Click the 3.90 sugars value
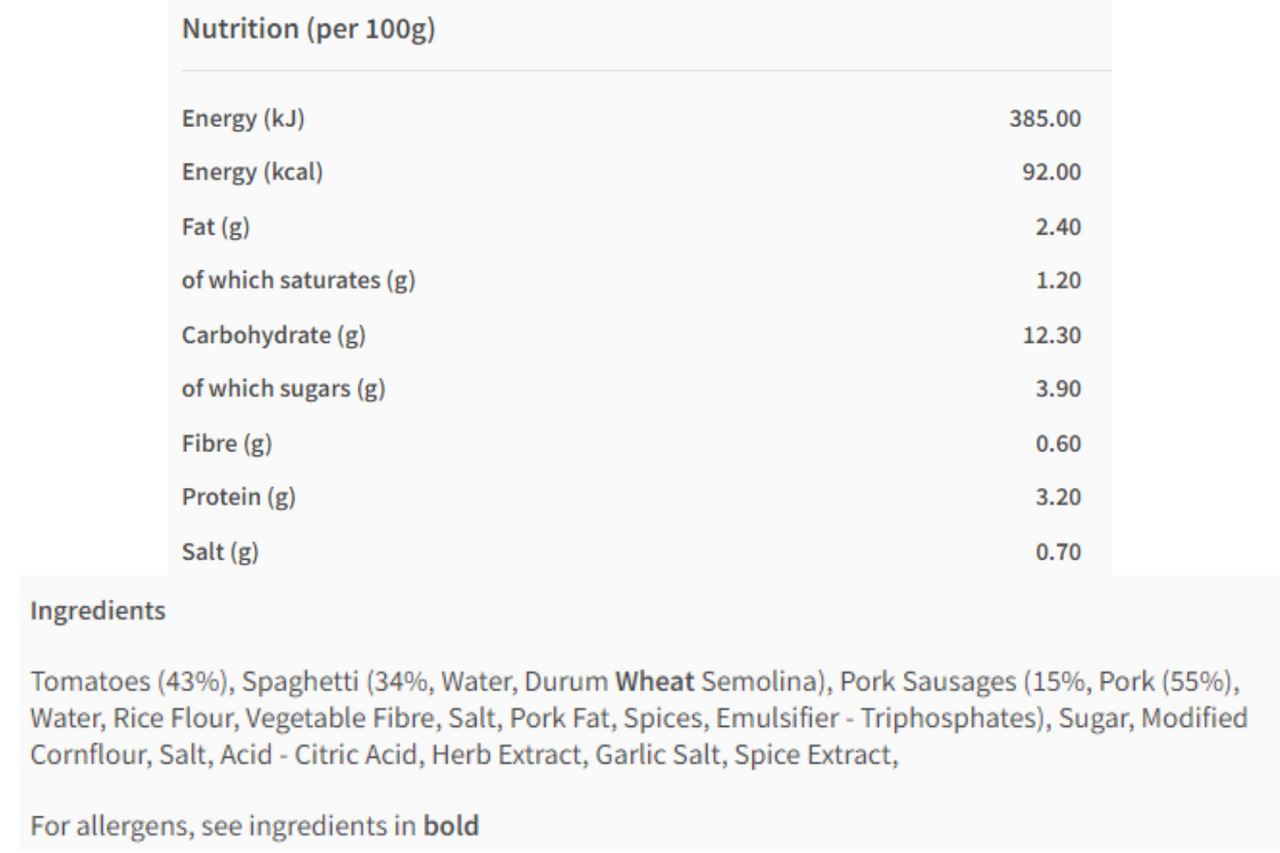 tap(1058, 389)
